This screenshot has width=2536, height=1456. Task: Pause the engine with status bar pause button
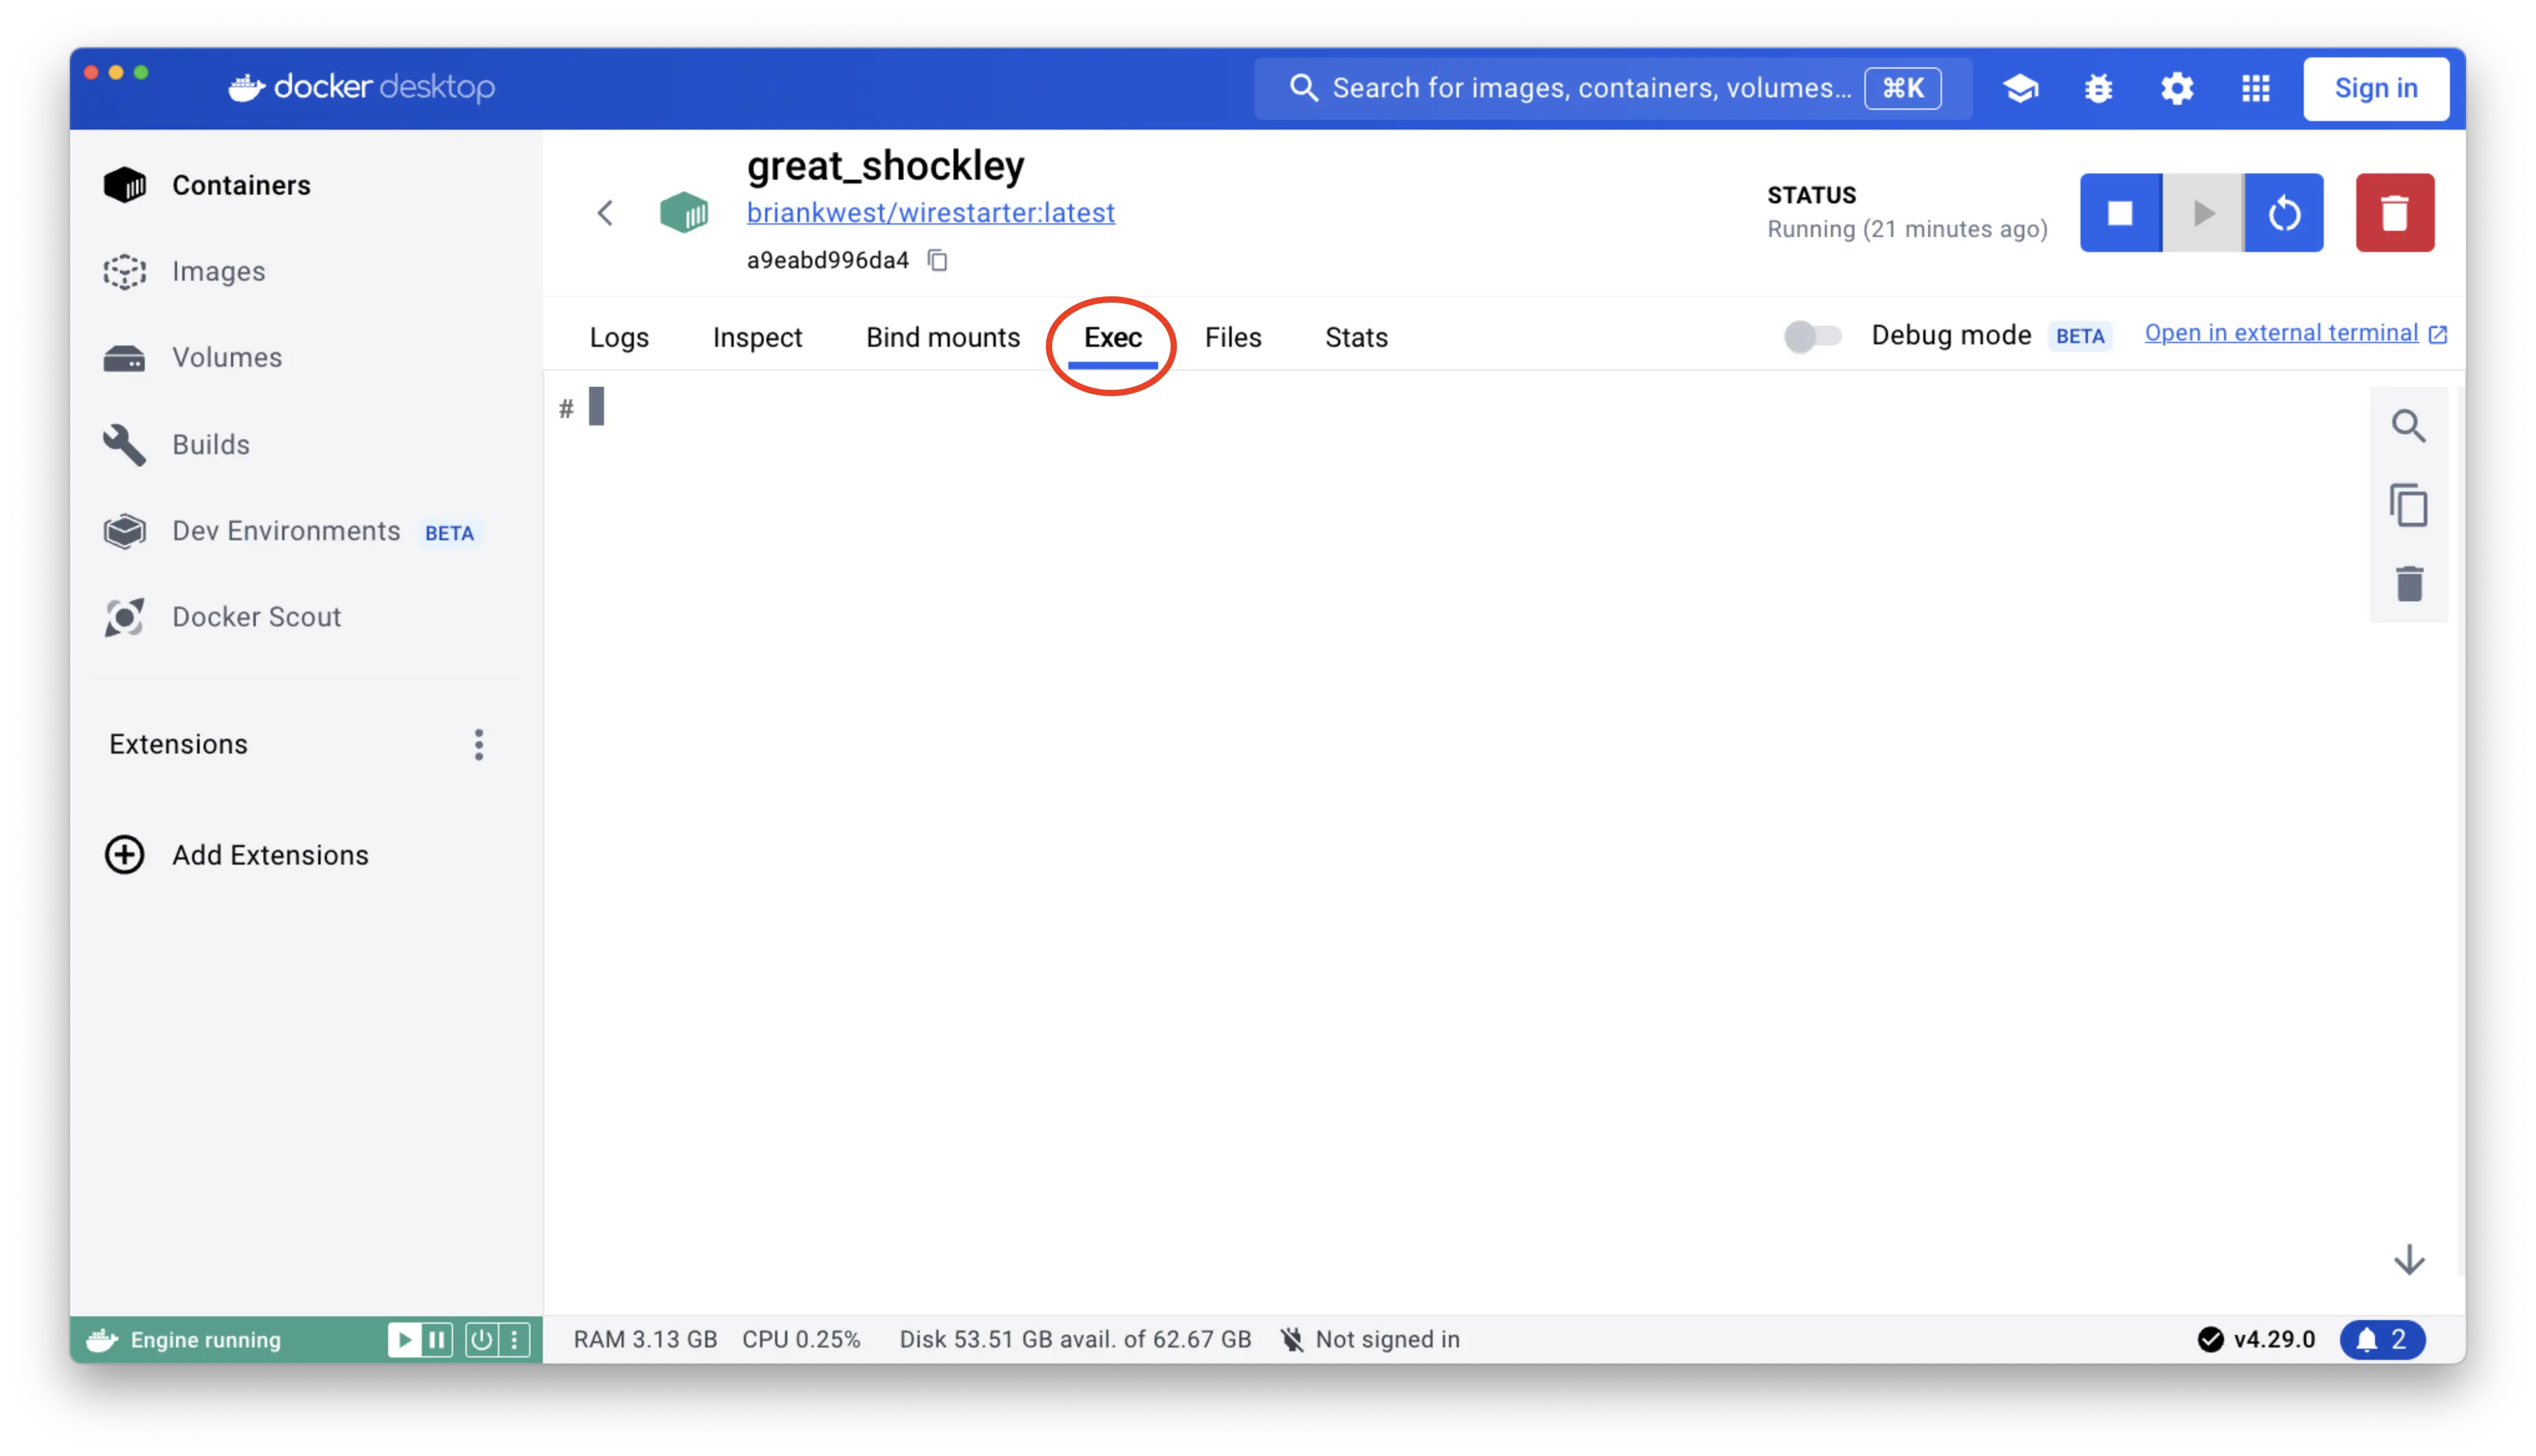[x=437, y=1339]
